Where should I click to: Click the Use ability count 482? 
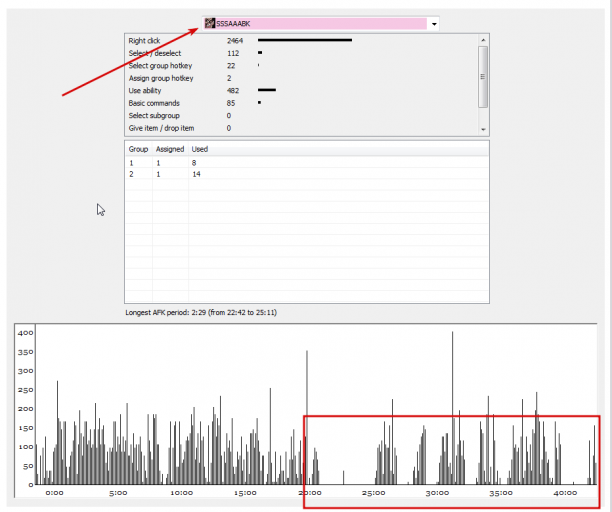(233, 91)
